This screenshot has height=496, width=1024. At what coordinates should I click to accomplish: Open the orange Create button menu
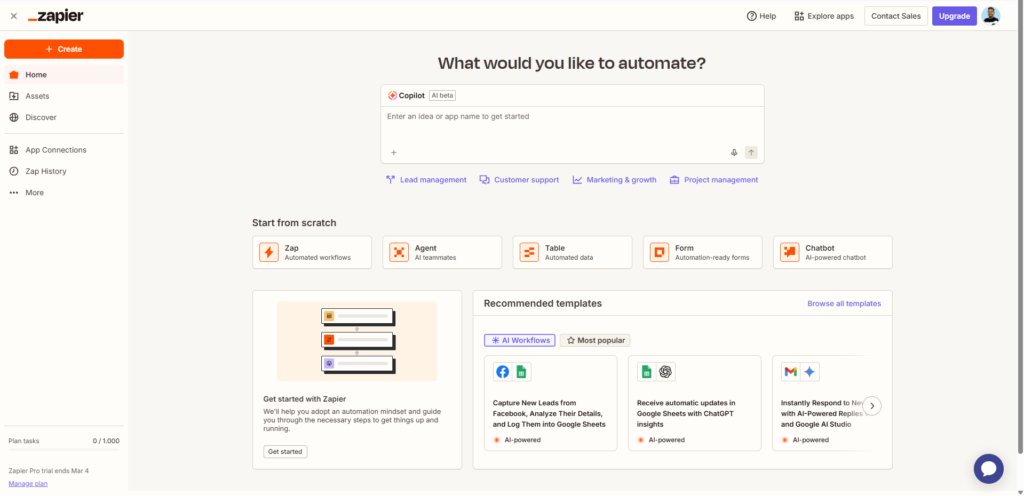64,49
